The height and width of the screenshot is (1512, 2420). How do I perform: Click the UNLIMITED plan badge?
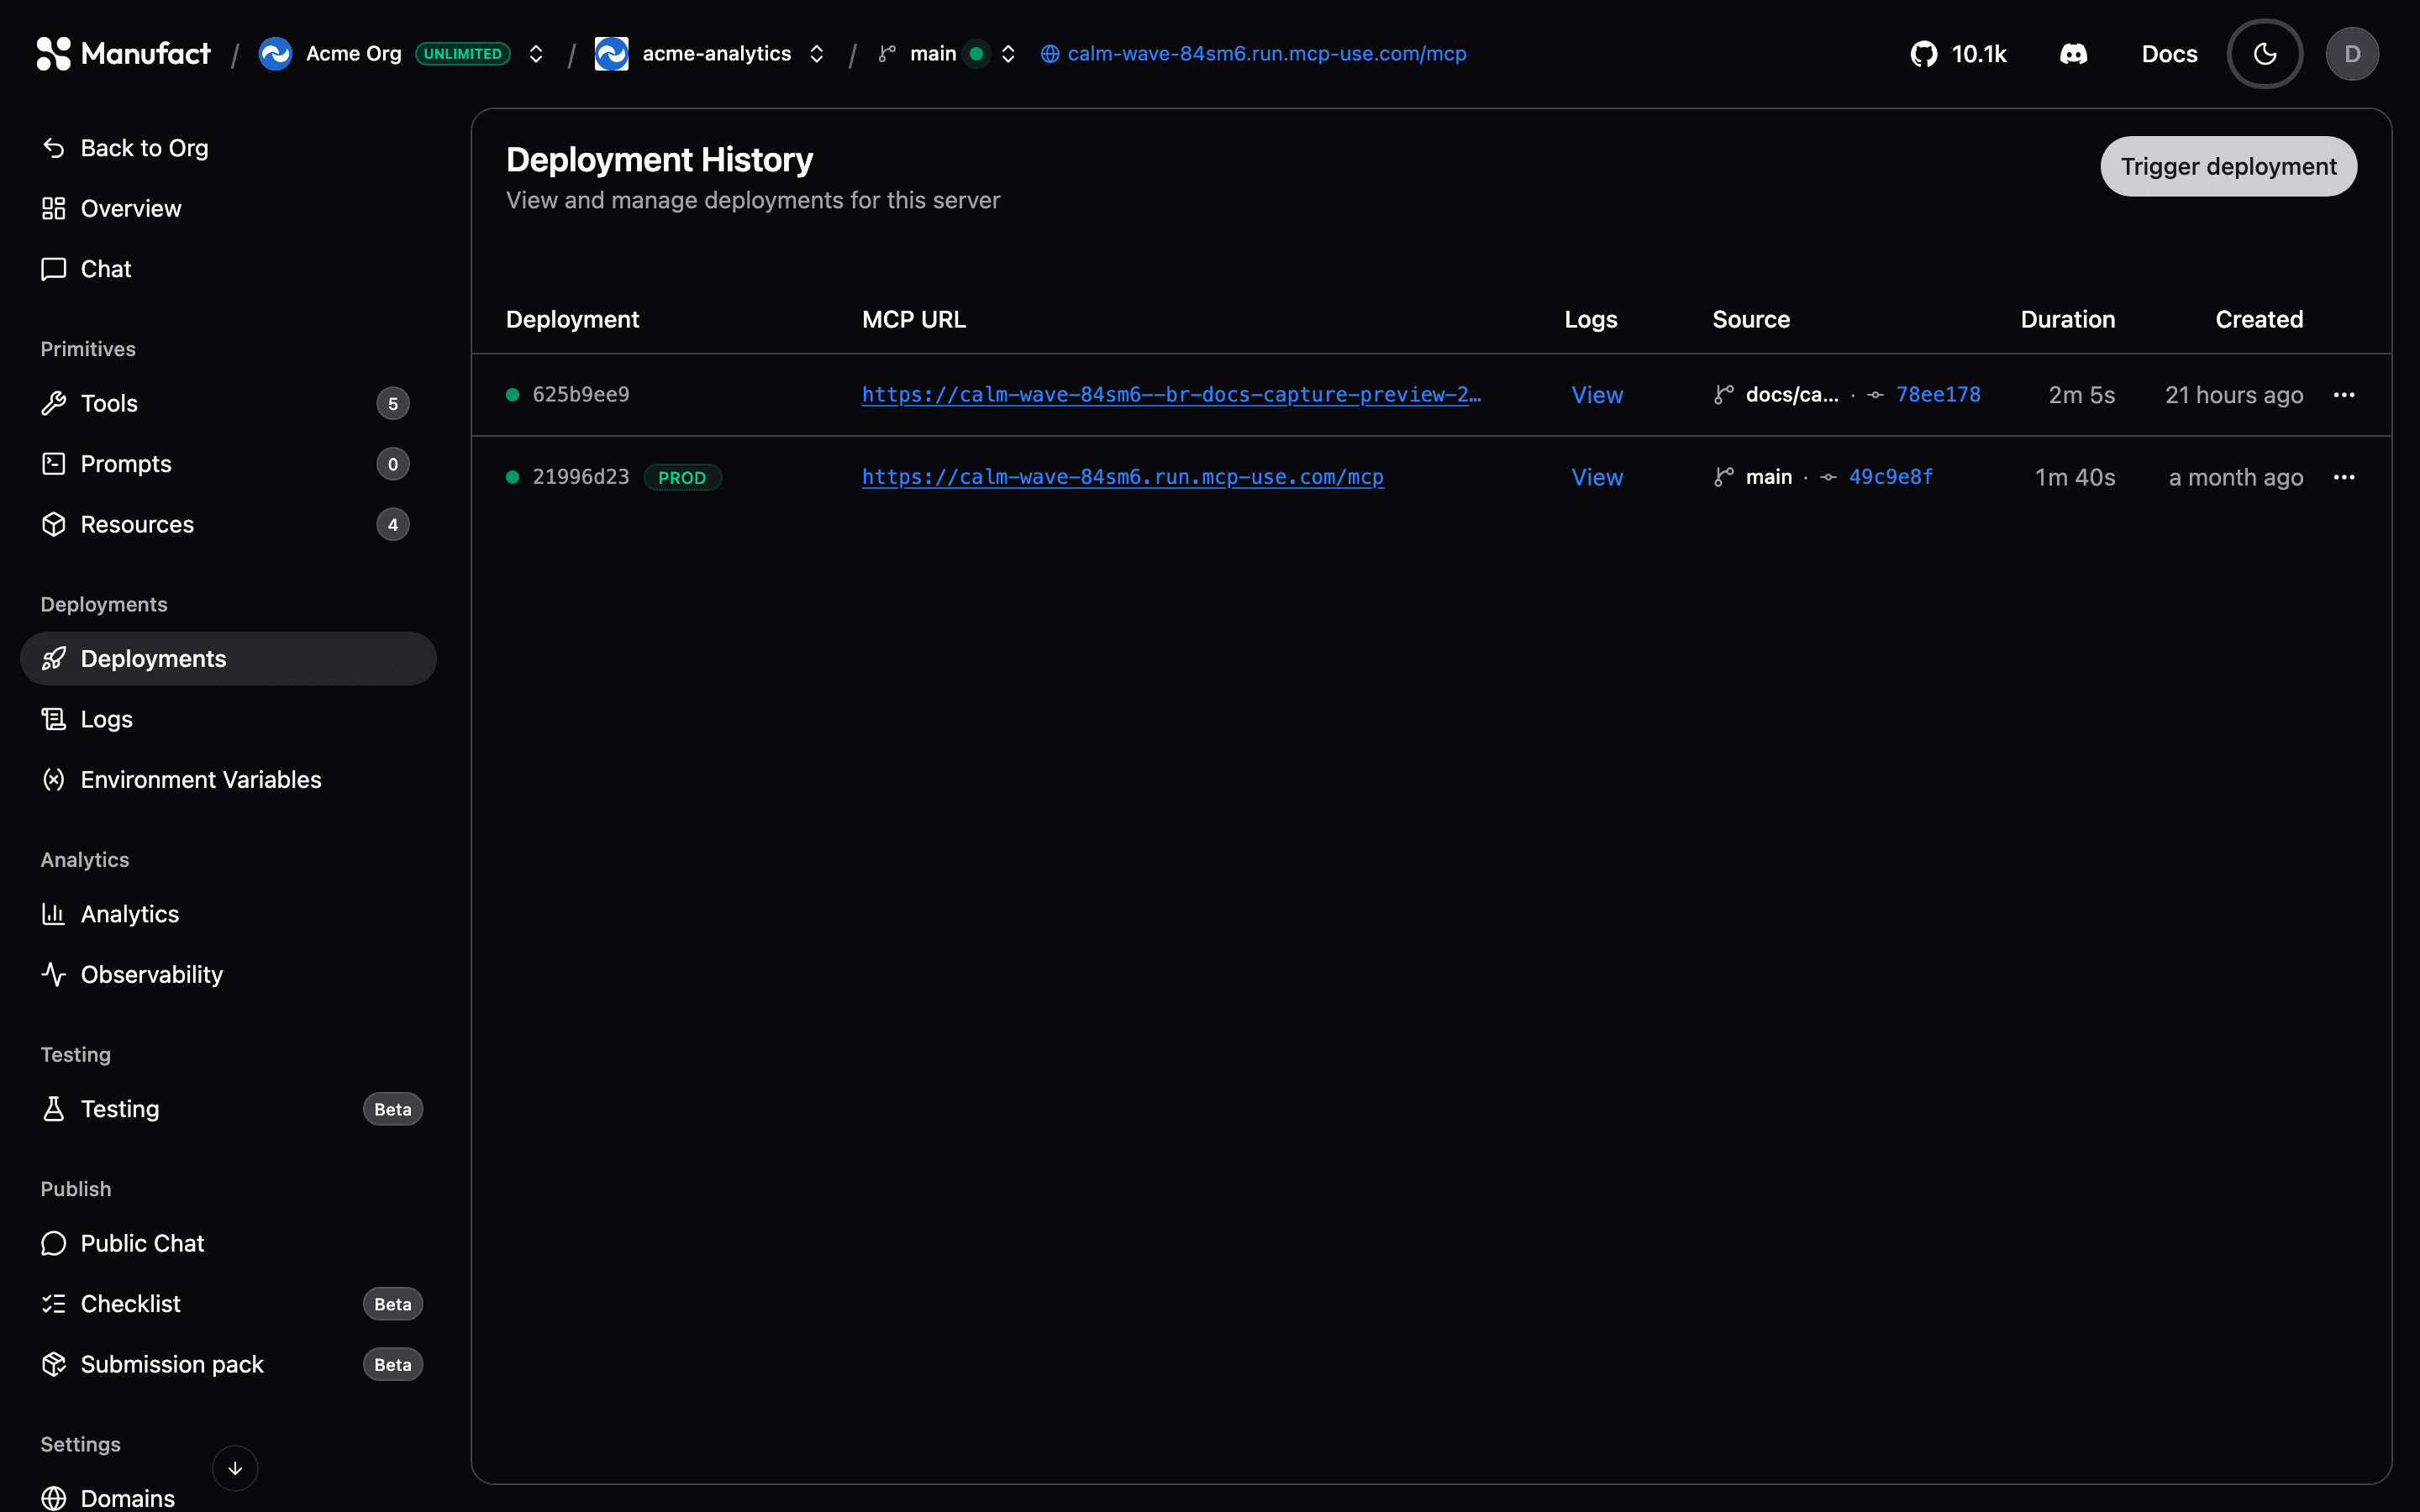point(463,54)
